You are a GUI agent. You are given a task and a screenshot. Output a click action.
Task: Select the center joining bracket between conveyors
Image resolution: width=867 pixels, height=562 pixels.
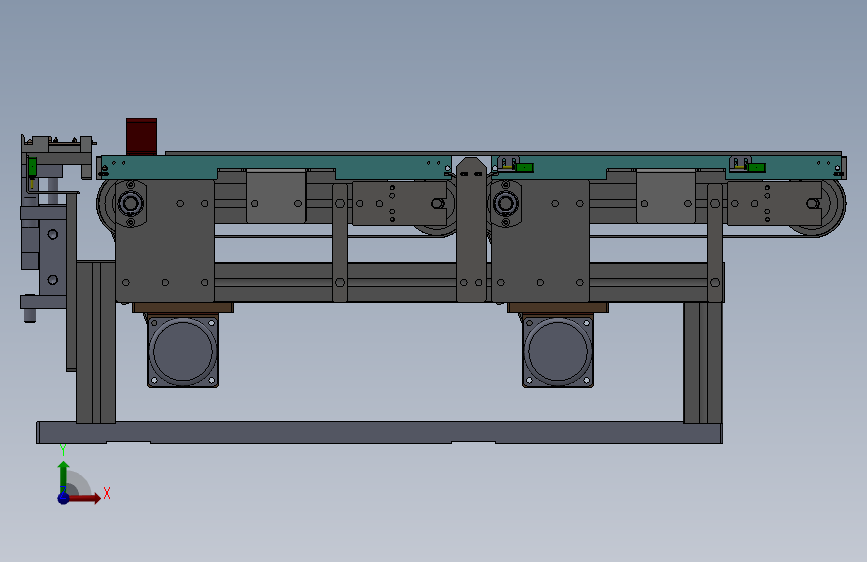click(471, 230)
